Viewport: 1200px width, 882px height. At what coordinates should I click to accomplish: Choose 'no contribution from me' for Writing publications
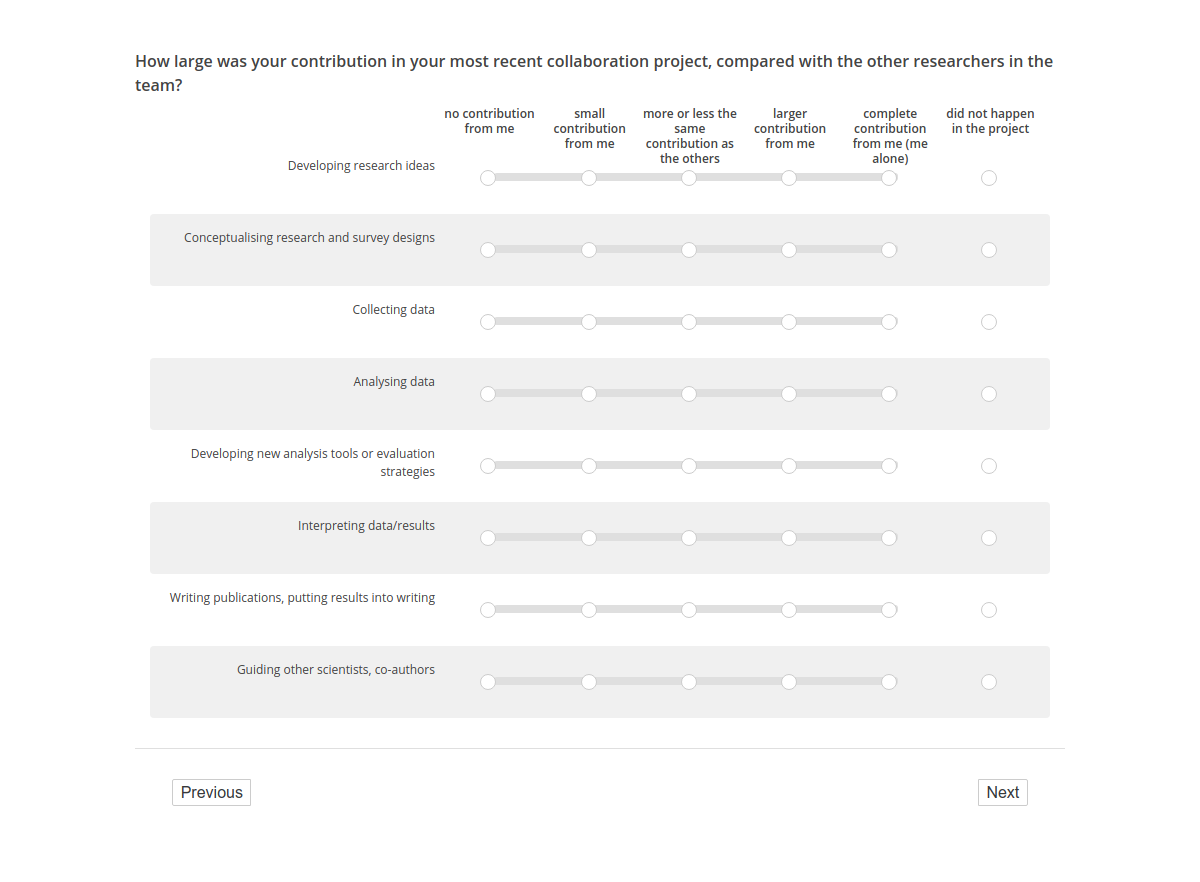click(x=488, y=610)
